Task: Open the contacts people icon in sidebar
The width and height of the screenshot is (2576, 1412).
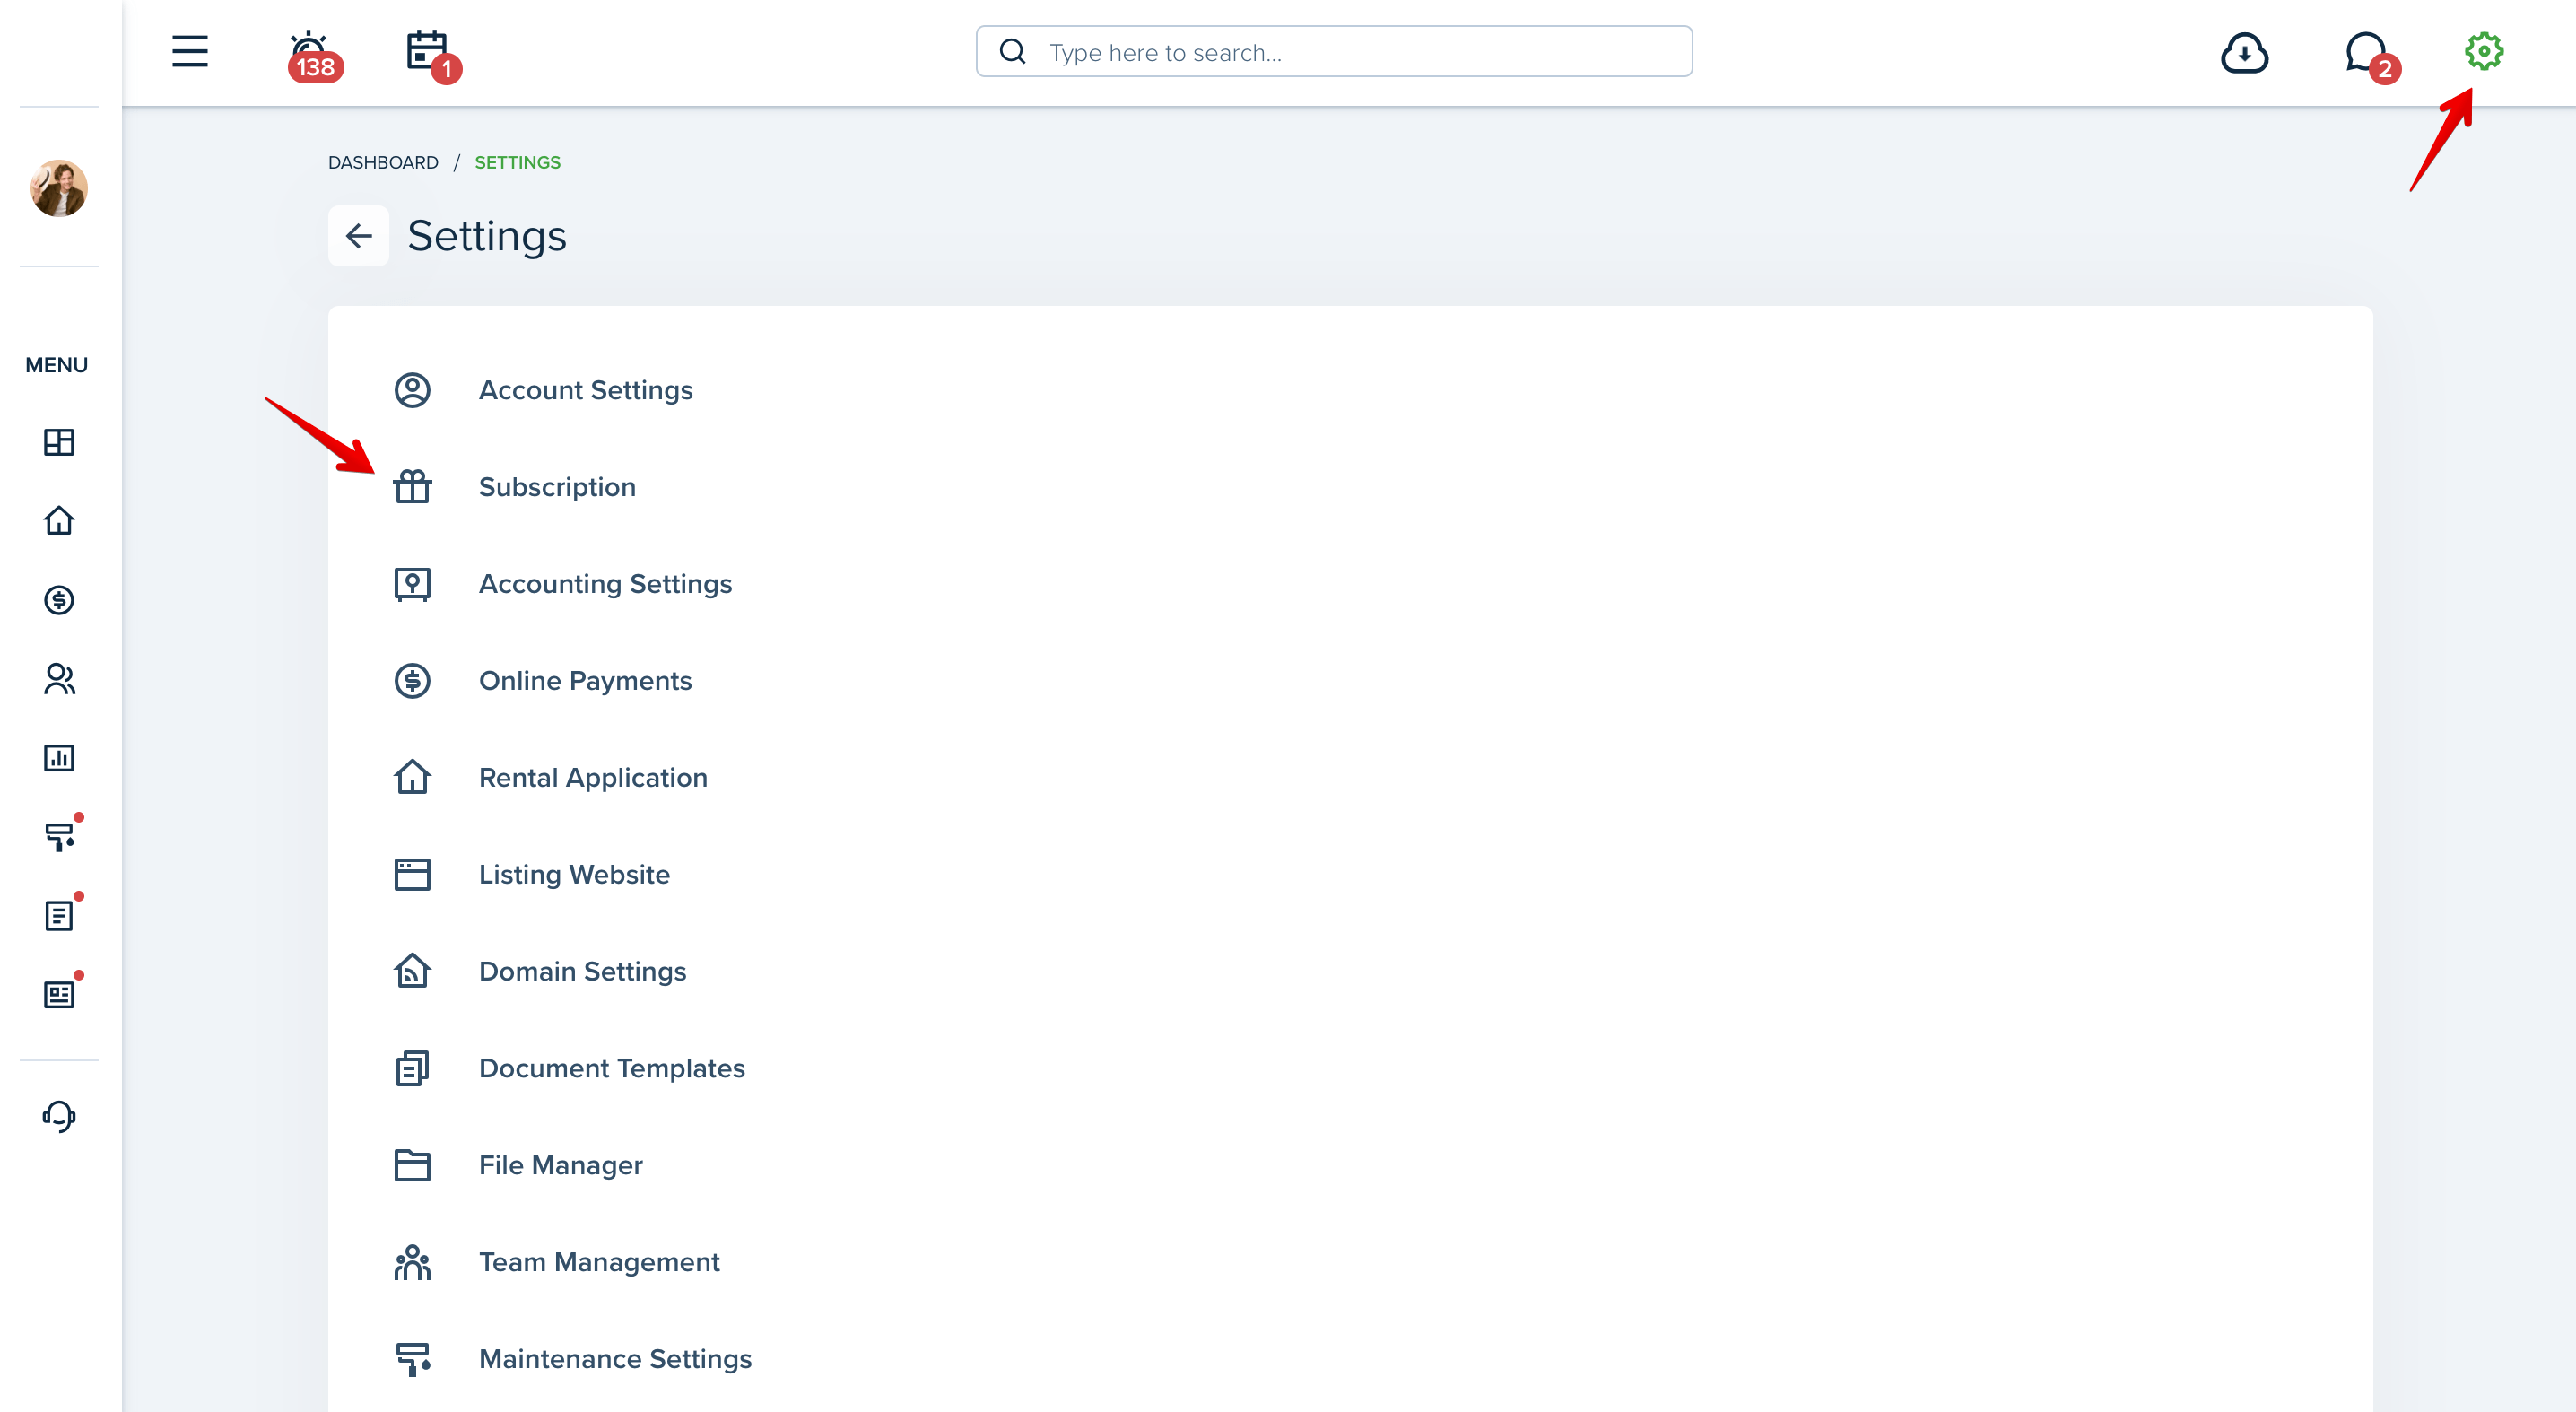Action: point(59,679)
